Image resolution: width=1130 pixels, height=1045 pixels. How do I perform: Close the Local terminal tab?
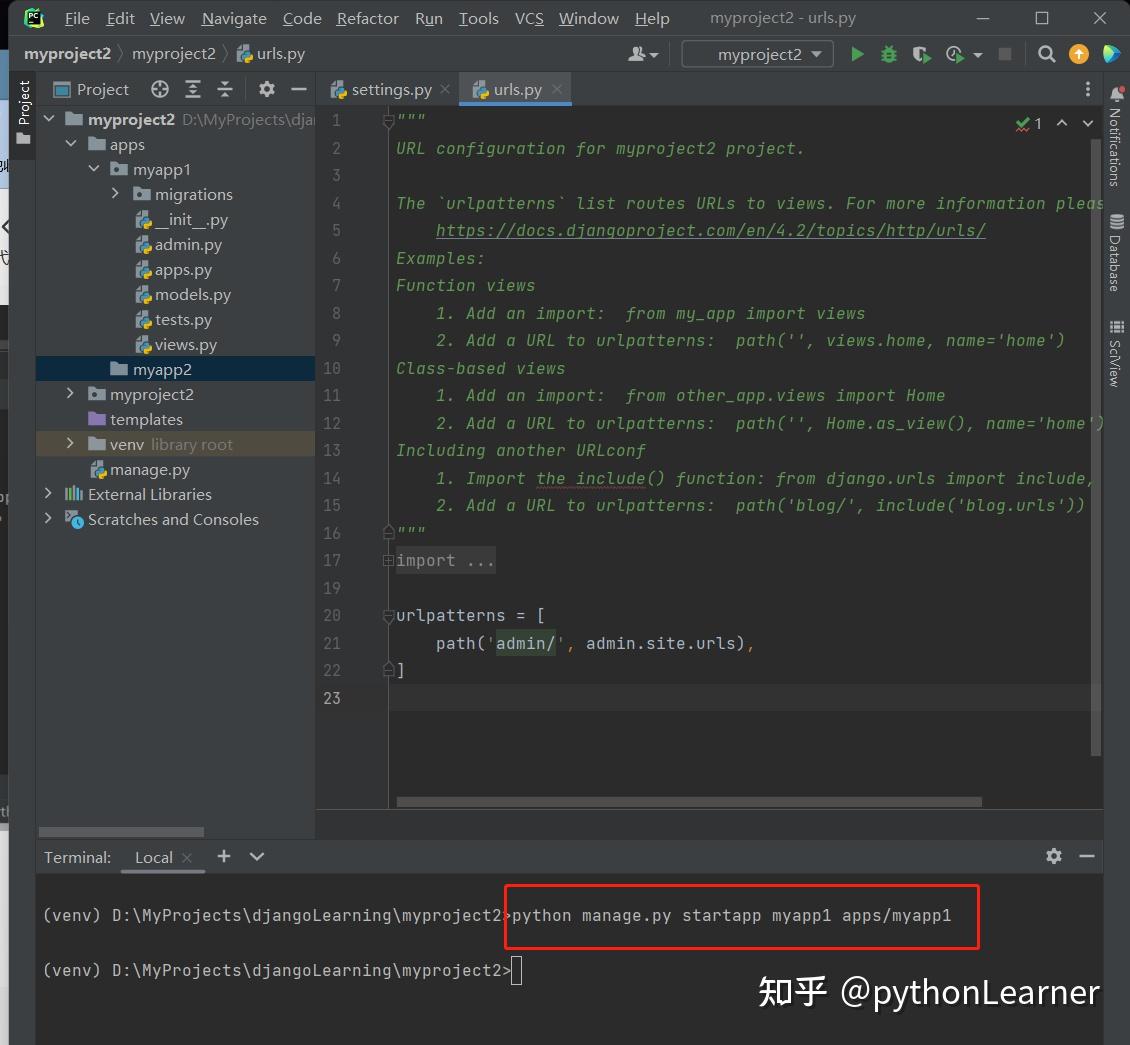click(187, 858)
